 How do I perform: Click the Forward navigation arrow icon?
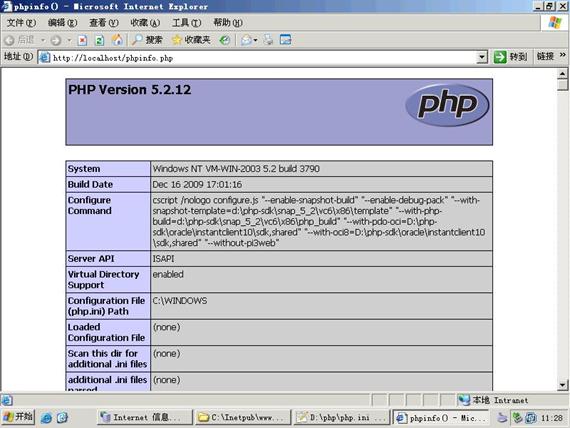click(56, 40)
